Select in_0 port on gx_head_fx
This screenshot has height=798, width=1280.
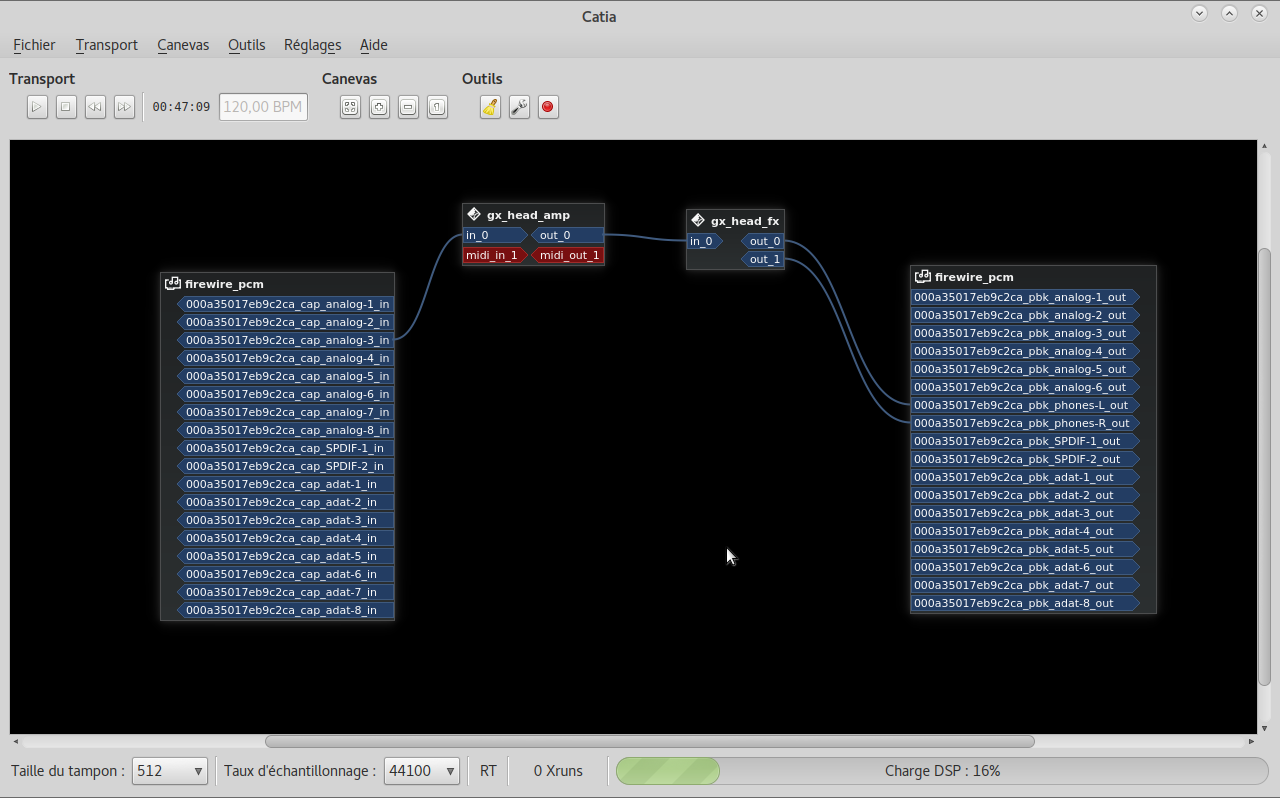coord(705,241)
